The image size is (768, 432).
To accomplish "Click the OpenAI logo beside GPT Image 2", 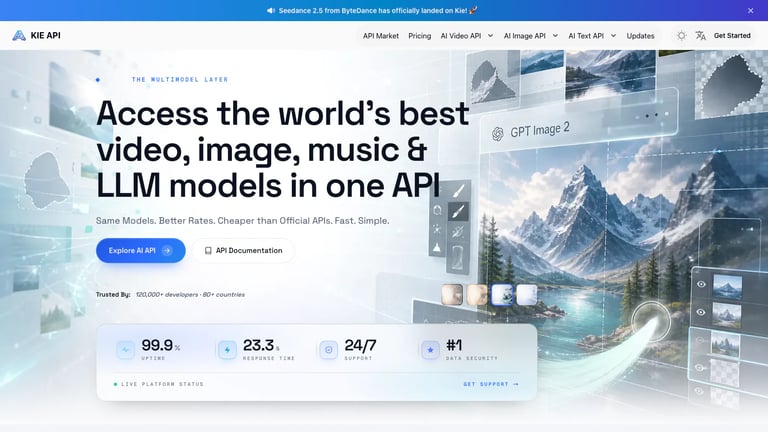I will pyautogui.click(x=498, y=134).
